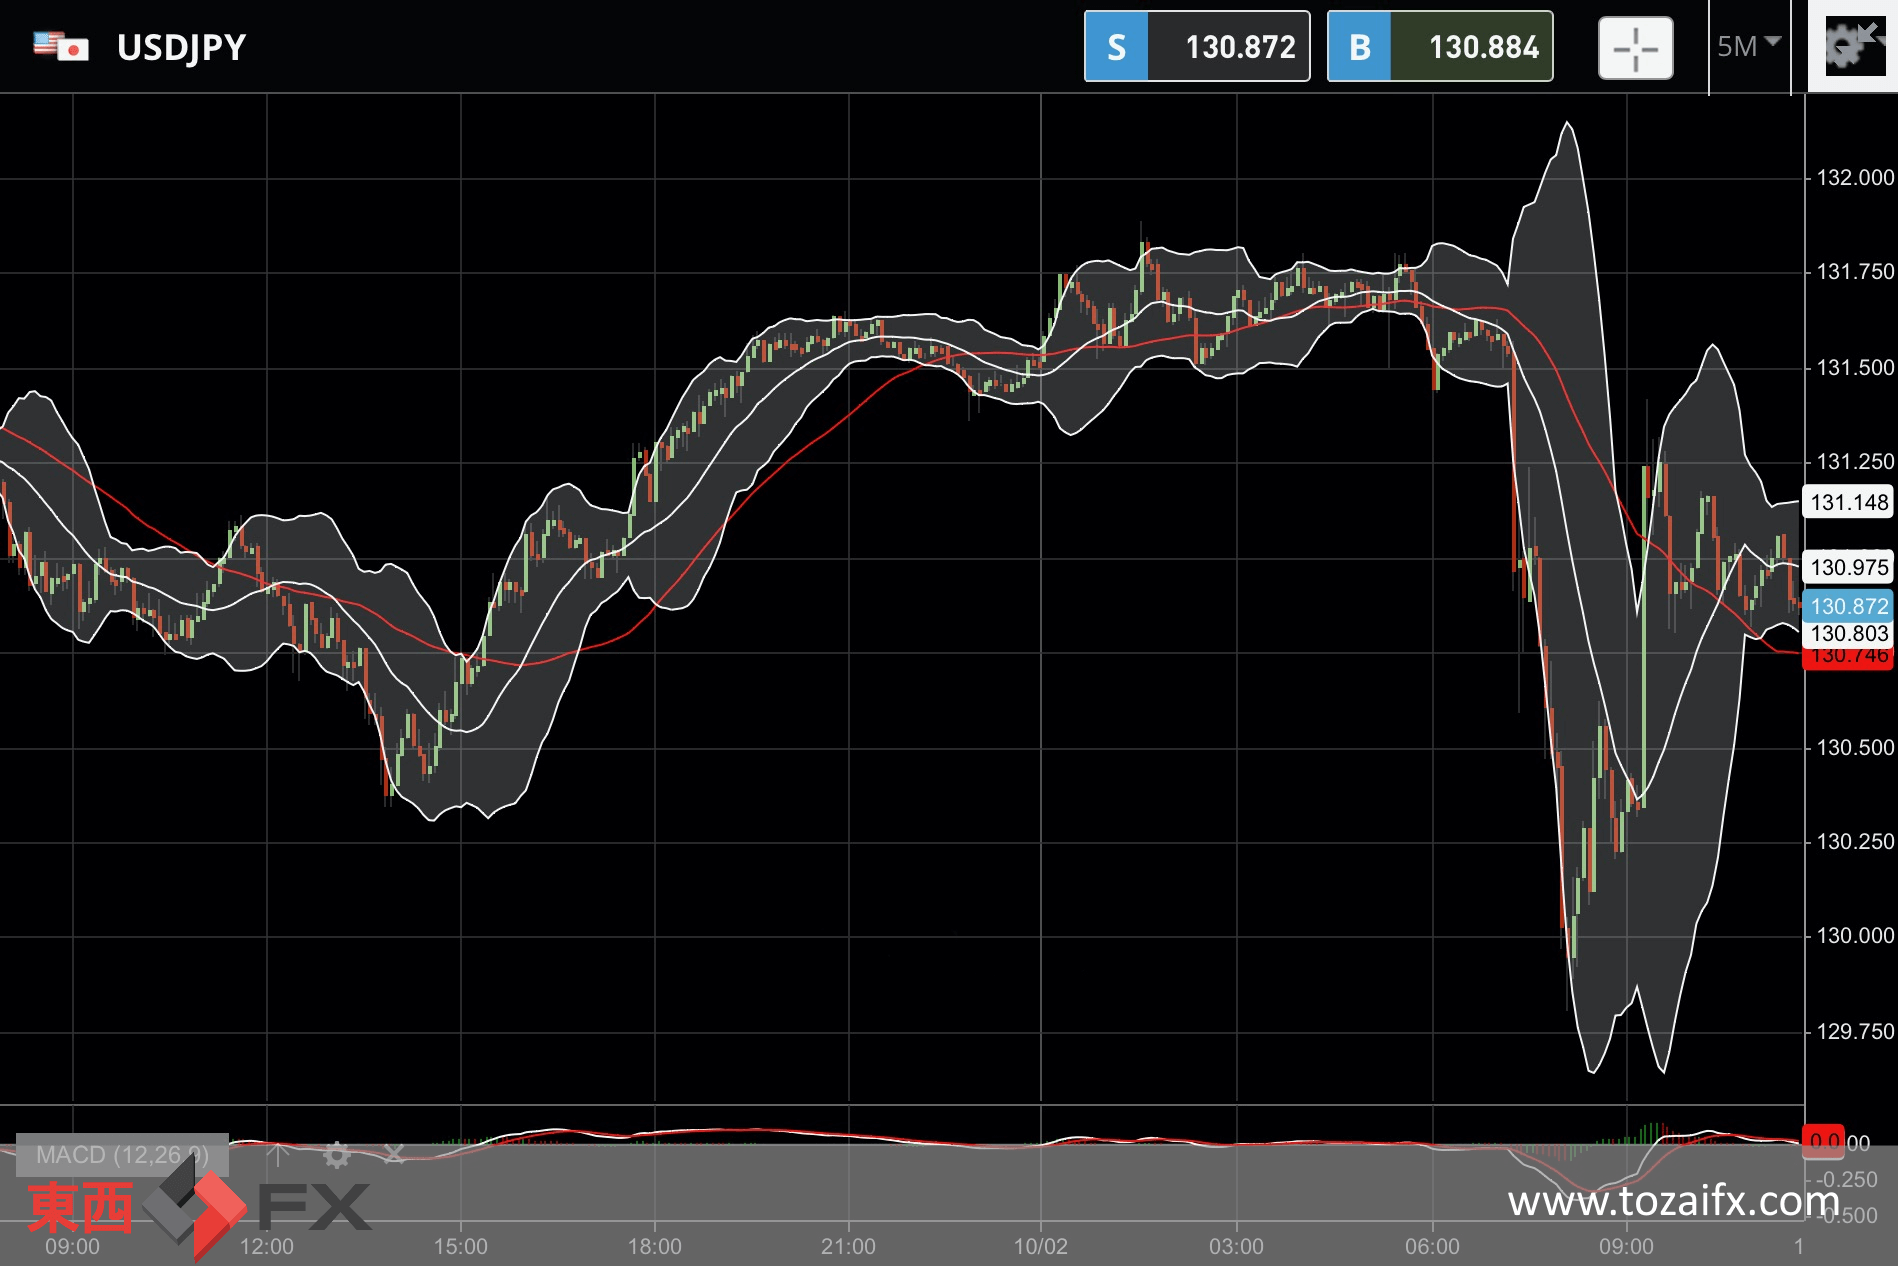This screenshot has width=1898, height=1266.
Task: Toggle the crosshair cursor button
Action: click(x=1635, y=47)
